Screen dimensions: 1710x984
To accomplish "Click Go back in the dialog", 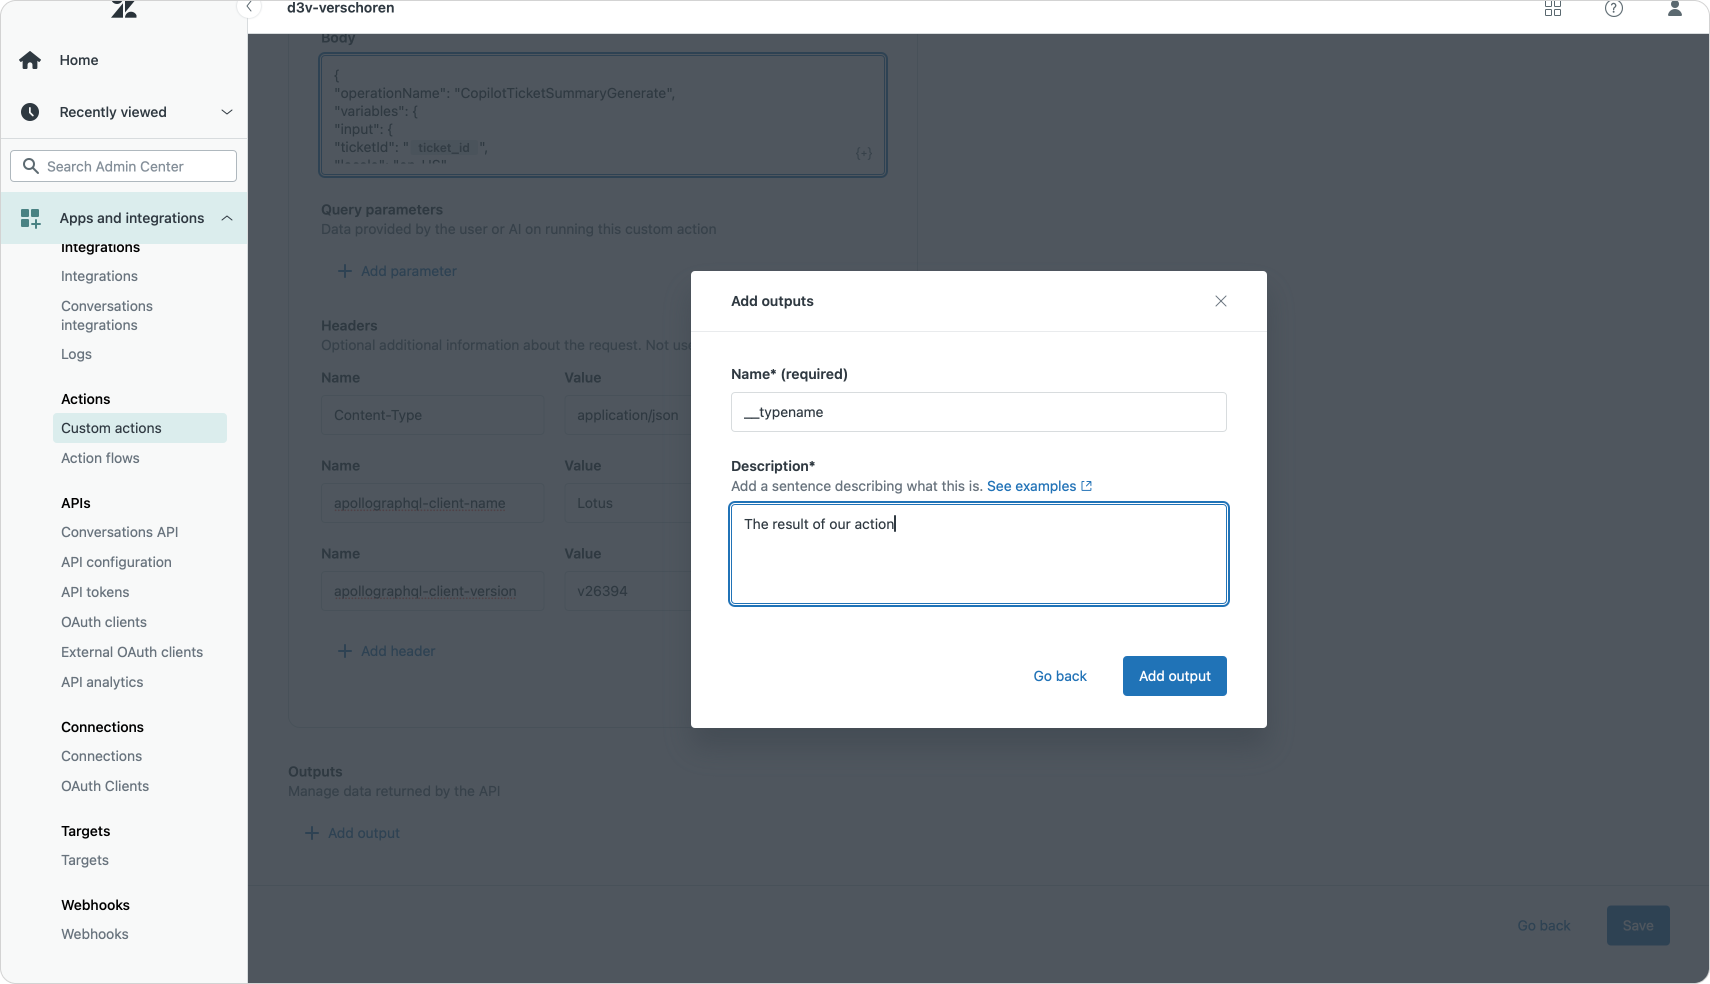I will pos(1059,676).
